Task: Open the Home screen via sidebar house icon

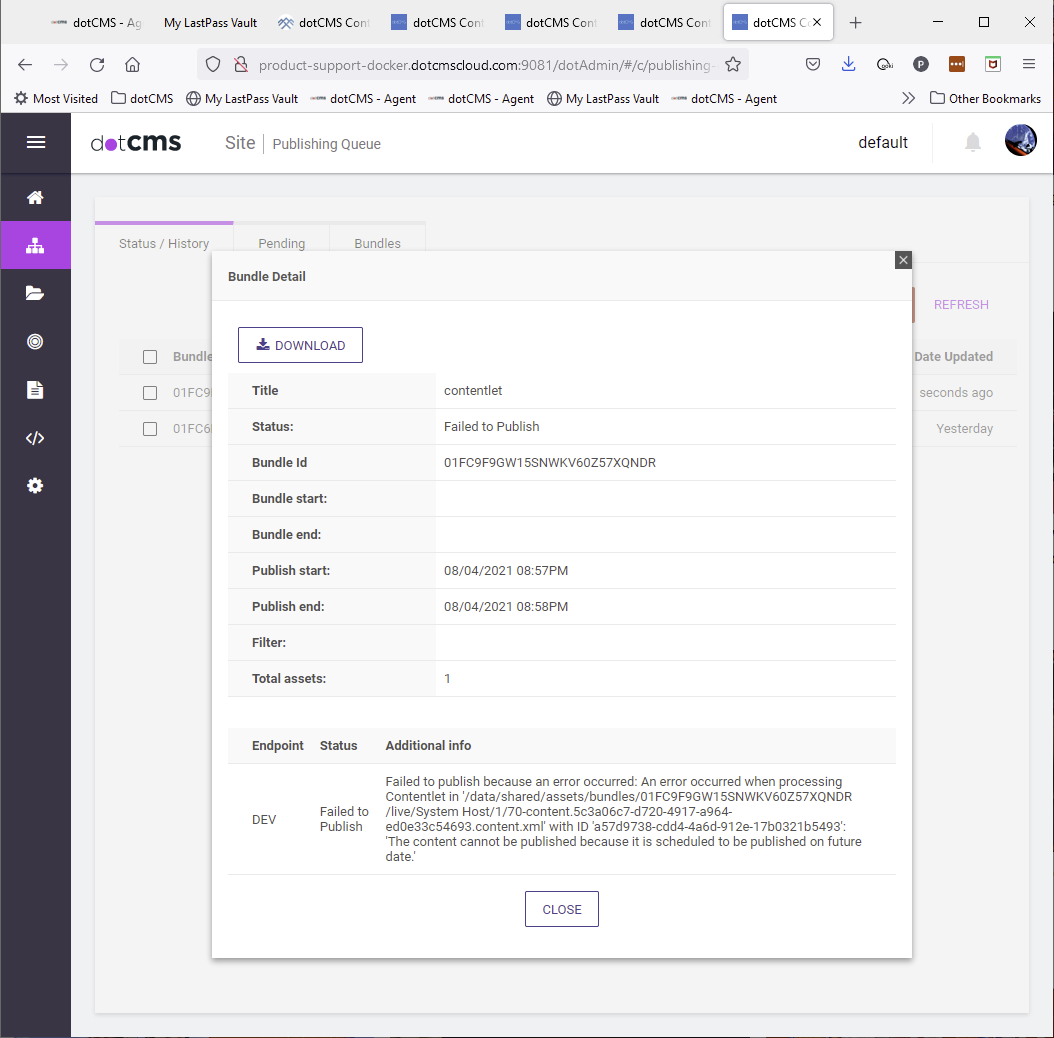Action: [x=36, y=197]
